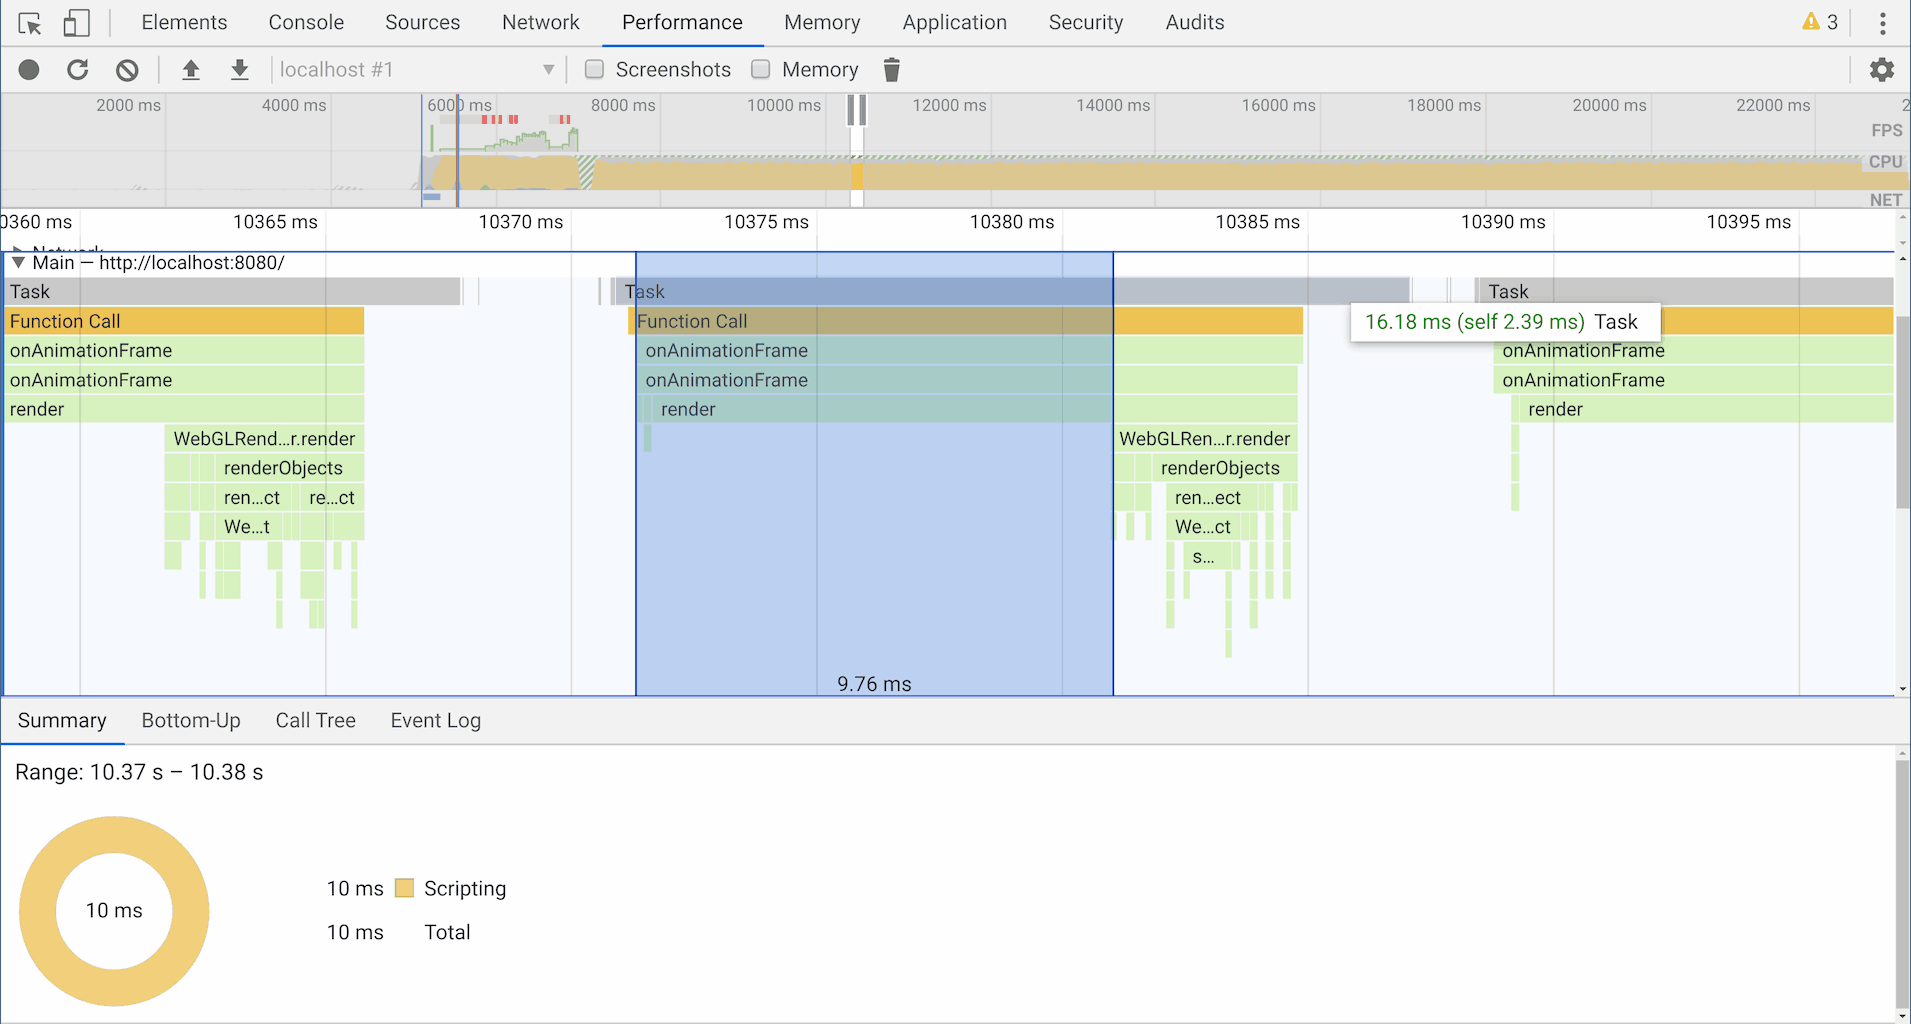
Task: Switch to the Call Tree tab
Action: [x=315, y=721]
